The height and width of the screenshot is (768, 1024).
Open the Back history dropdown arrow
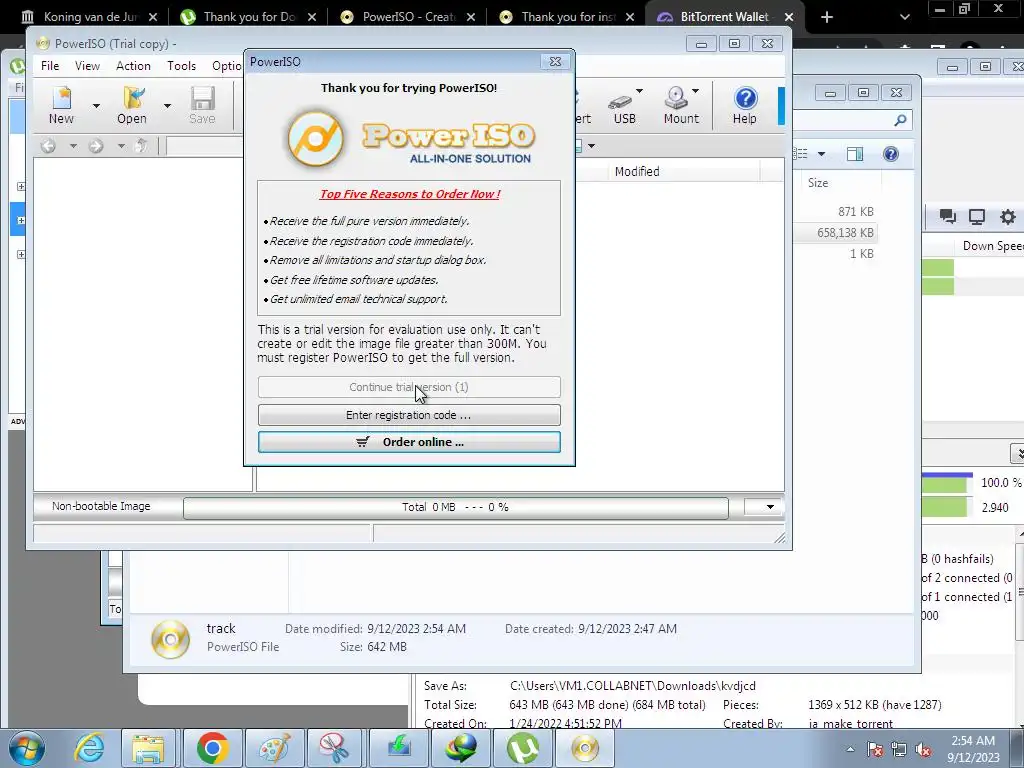pos(73,146)
